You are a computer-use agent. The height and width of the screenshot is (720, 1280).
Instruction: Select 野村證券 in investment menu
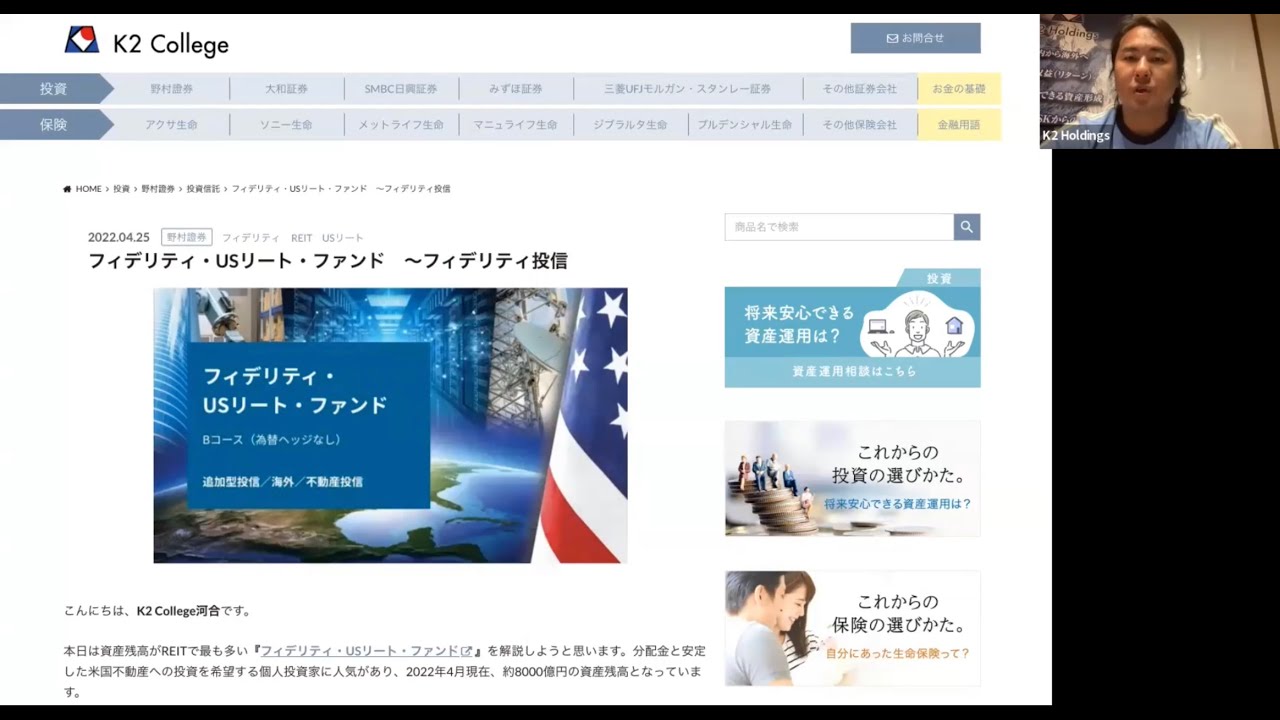click(x=172, y=89)
